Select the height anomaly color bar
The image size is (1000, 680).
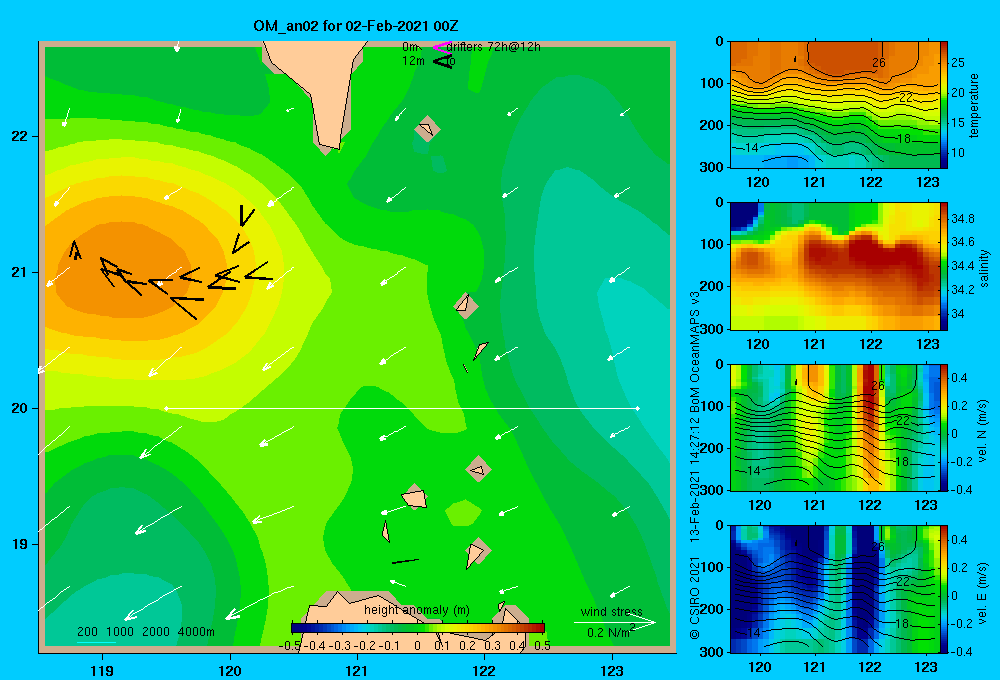tap(418, 628)
